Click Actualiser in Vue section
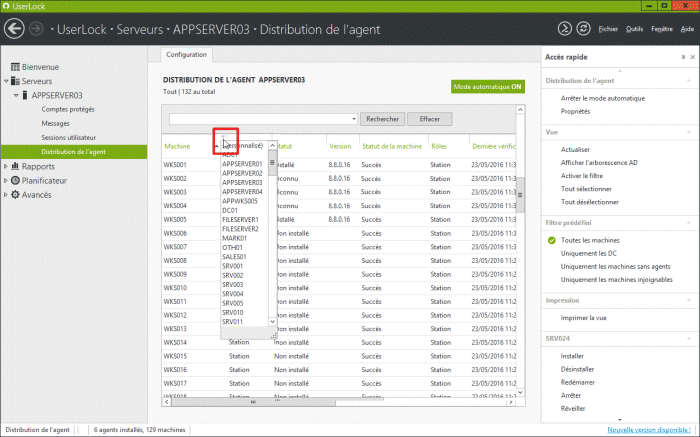 [575, 150]
